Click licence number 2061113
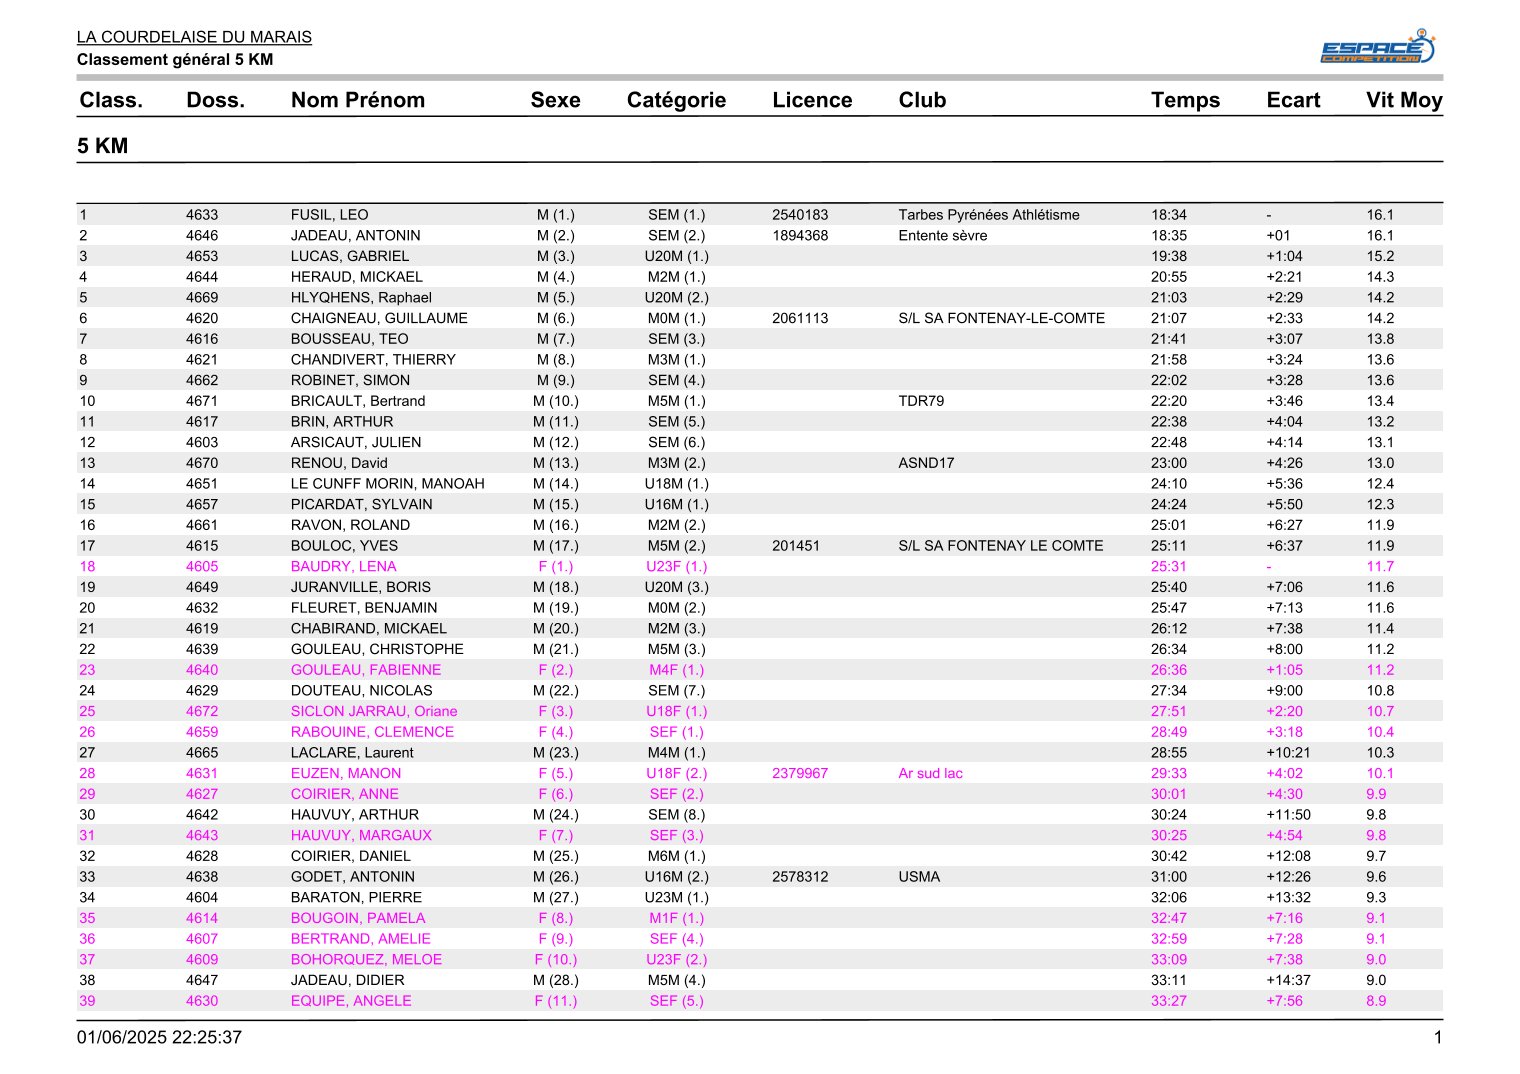The width and height of the screenshot is (1520, 1074). click(x=800, y=318)
